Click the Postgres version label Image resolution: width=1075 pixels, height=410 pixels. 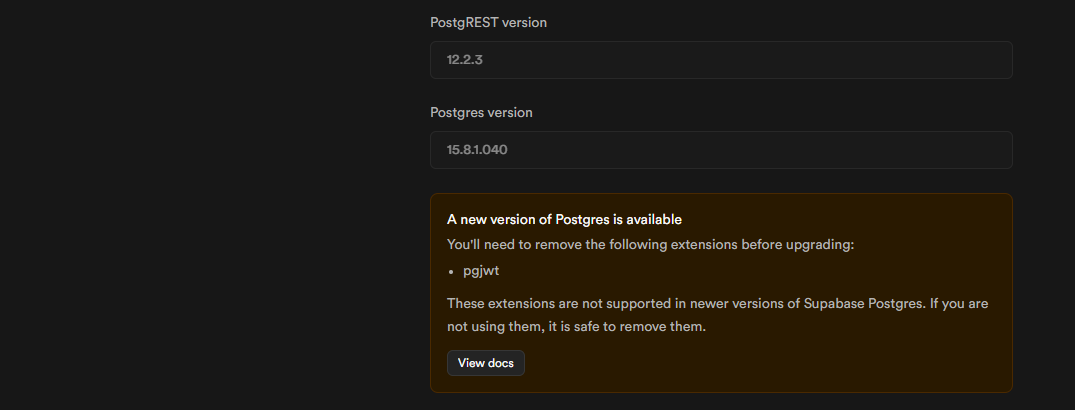481,112
